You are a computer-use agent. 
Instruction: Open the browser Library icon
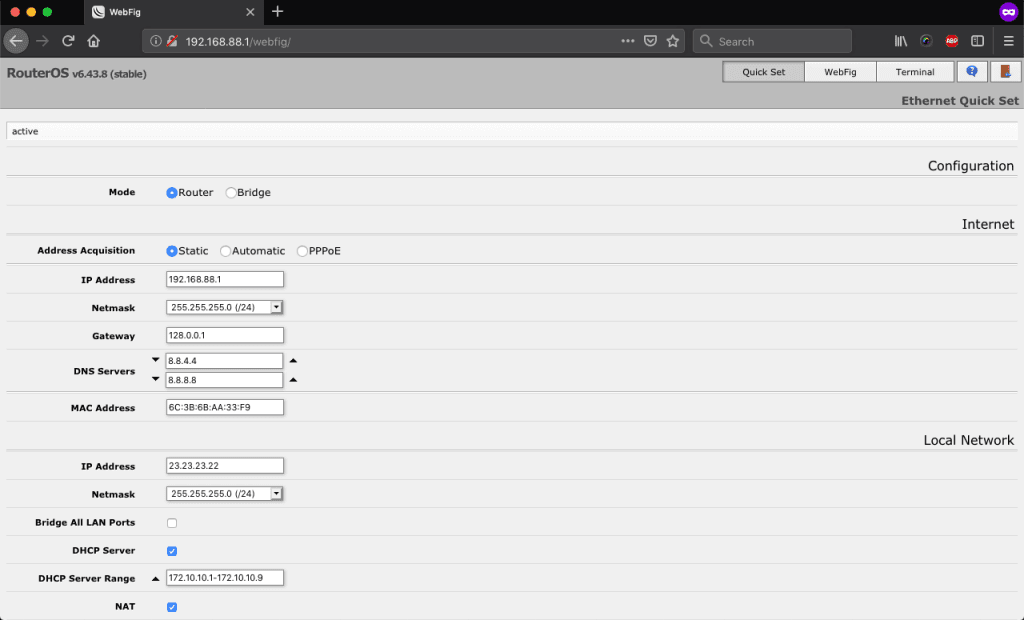tap(901, 41)
